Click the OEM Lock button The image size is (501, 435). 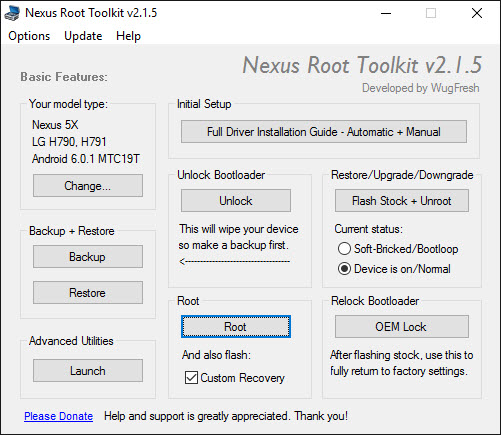(x=402, y=327)
